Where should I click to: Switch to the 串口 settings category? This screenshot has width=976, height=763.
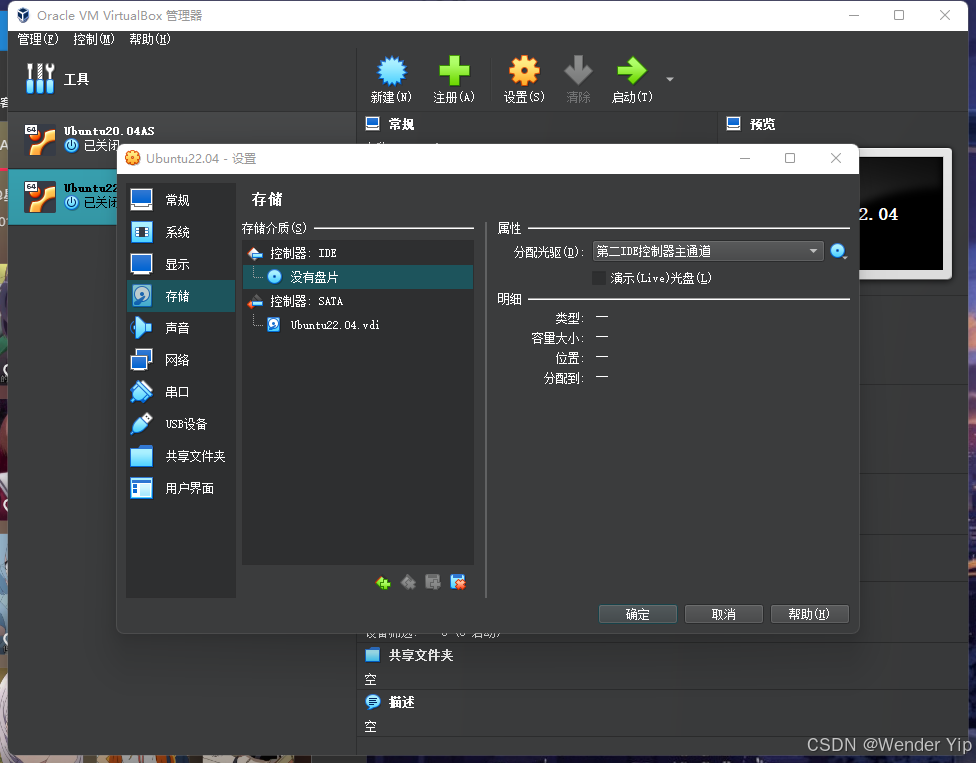point(181,392)
